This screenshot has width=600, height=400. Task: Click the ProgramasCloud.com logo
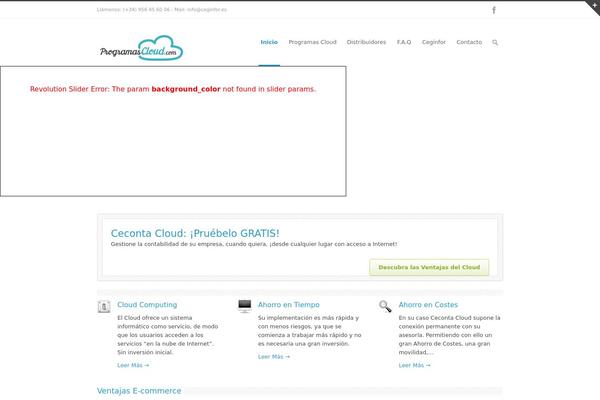tap(142, 48)
